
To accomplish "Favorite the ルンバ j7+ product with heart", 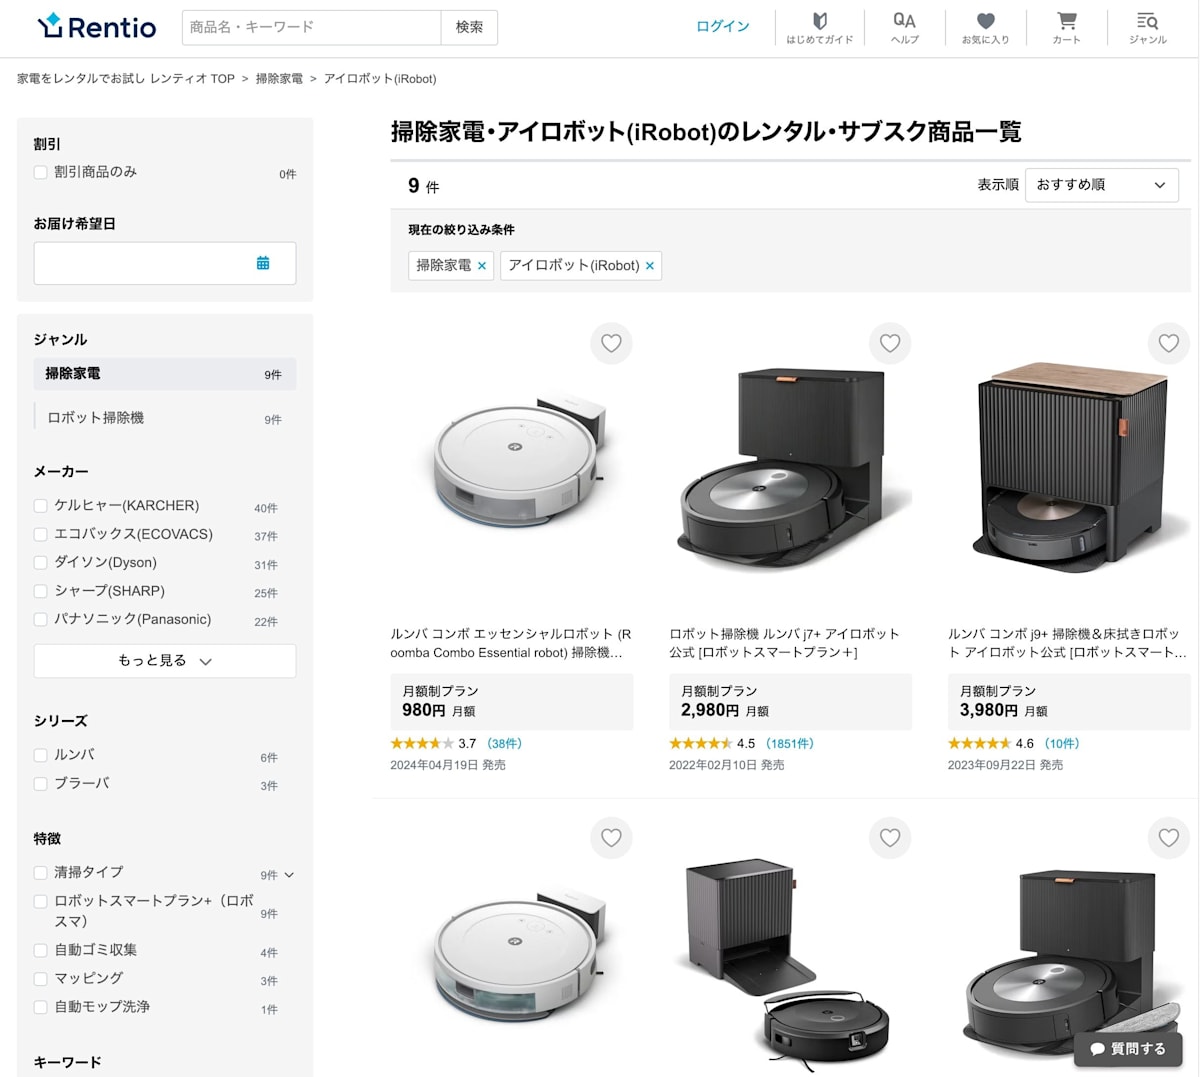I will 890,343.
